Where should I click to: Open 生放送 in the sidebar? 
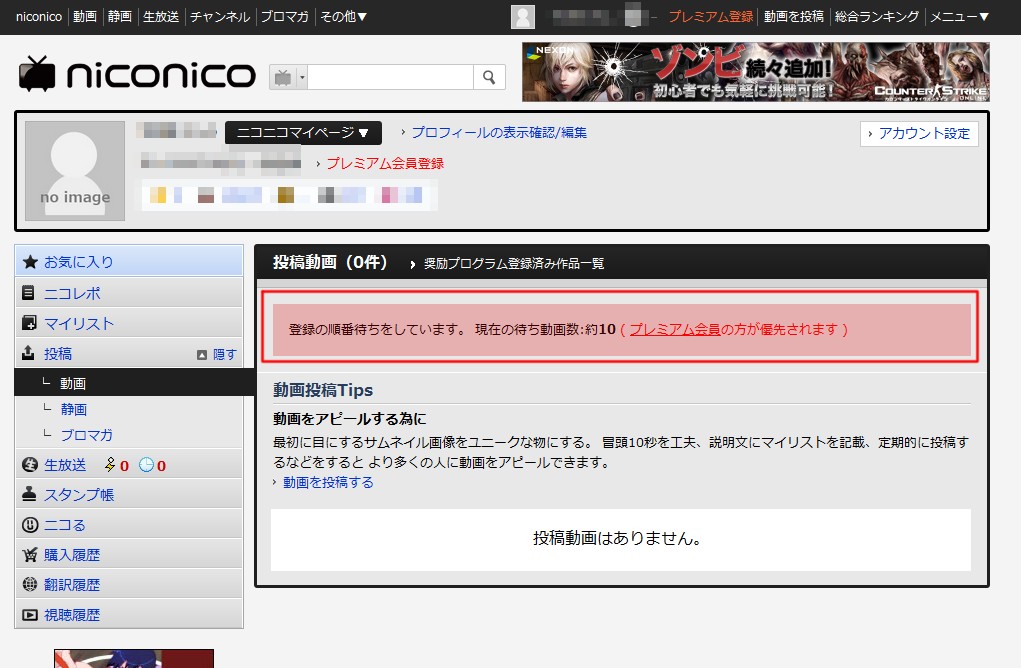coord(66,464)
